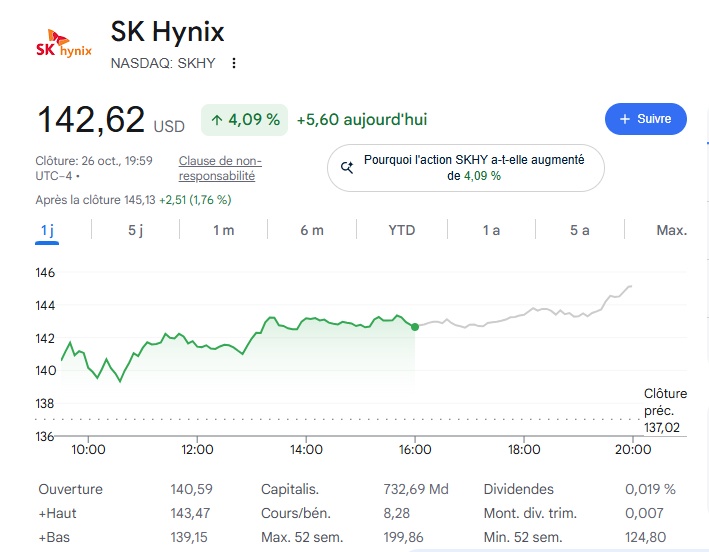Image resolution: width=709 pixels, height=552 pixels.
Task: Click the Dividendes value 0,019 %
Action: coord(650,489)
